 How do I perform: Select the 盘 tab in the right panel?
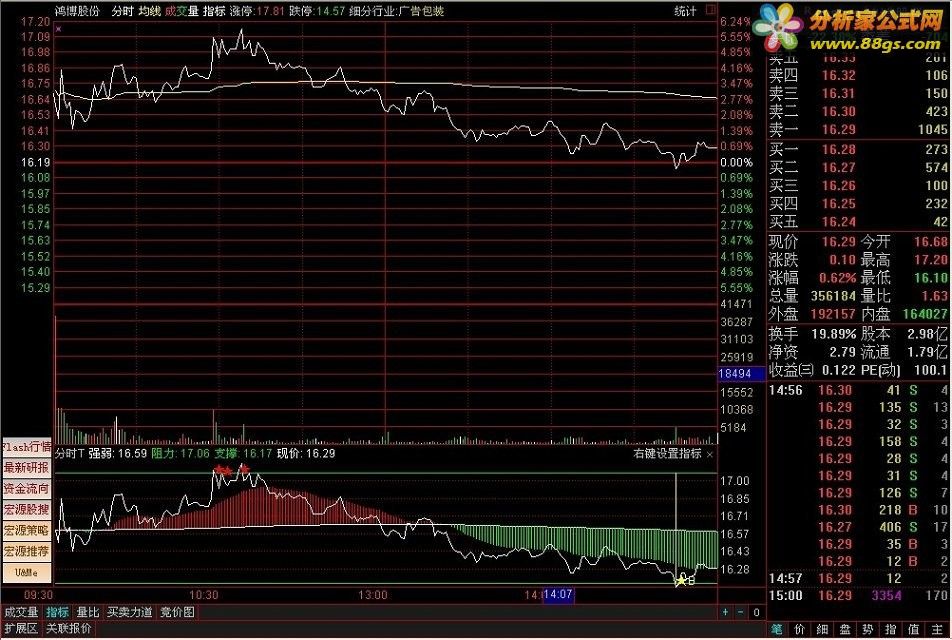point(845,629)
